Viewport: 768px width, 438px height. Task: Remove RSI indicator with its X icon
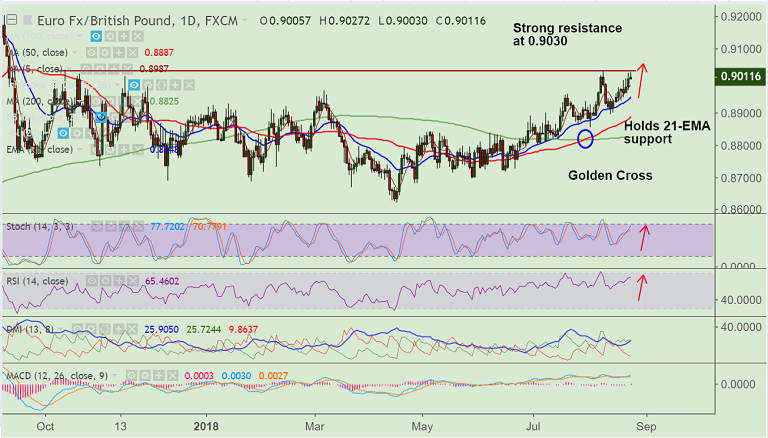tap(132, 281)
